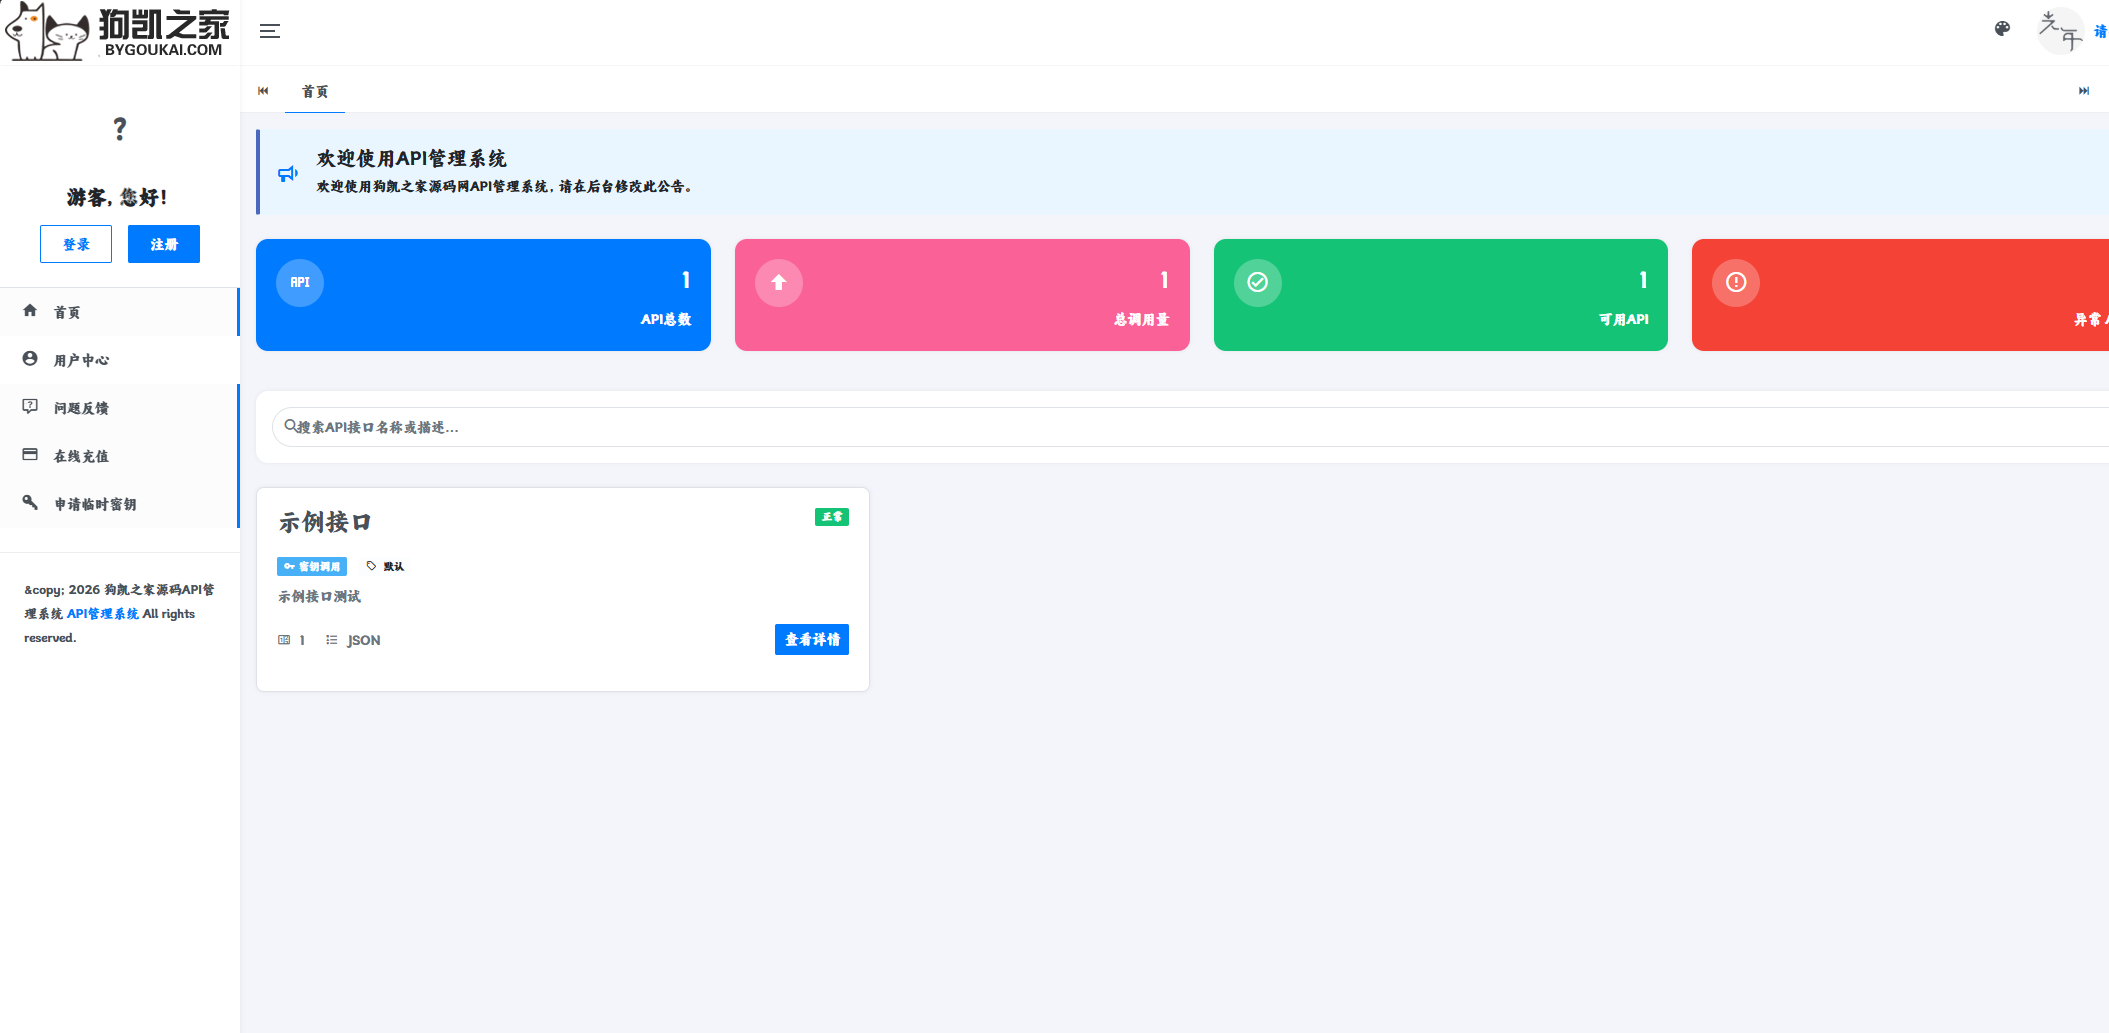The image size is (2109, 1033).
Task: Click the 登录 login button
Action: click(x=76, y=244)
